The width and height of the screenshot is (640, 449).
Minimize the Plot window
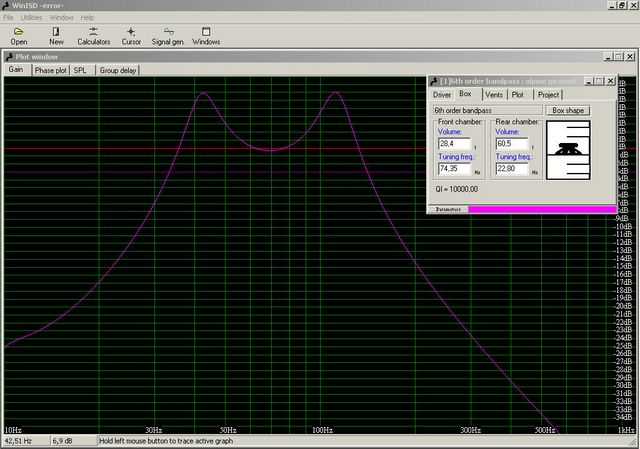pyautogui.click(x=608, y=57)
